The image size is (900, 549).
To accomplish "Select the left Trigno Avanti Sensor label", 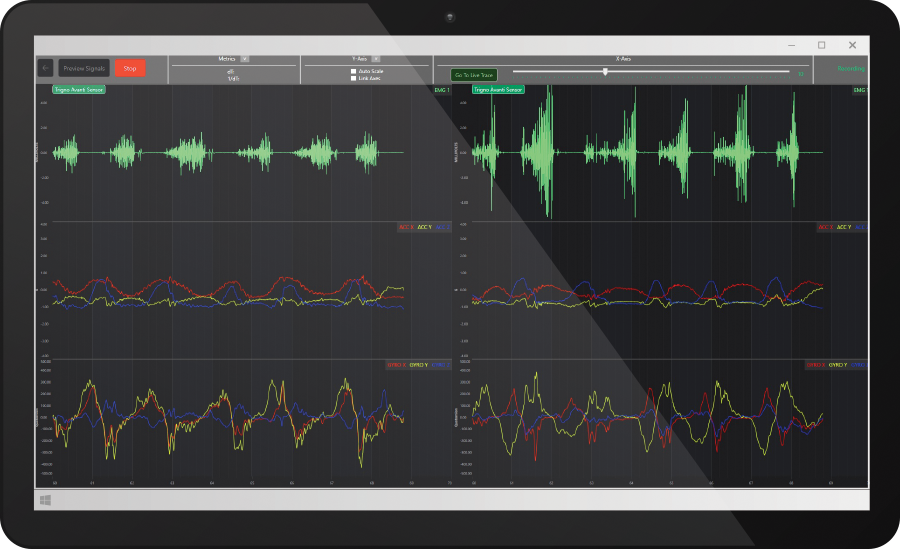I will [79, 90].
